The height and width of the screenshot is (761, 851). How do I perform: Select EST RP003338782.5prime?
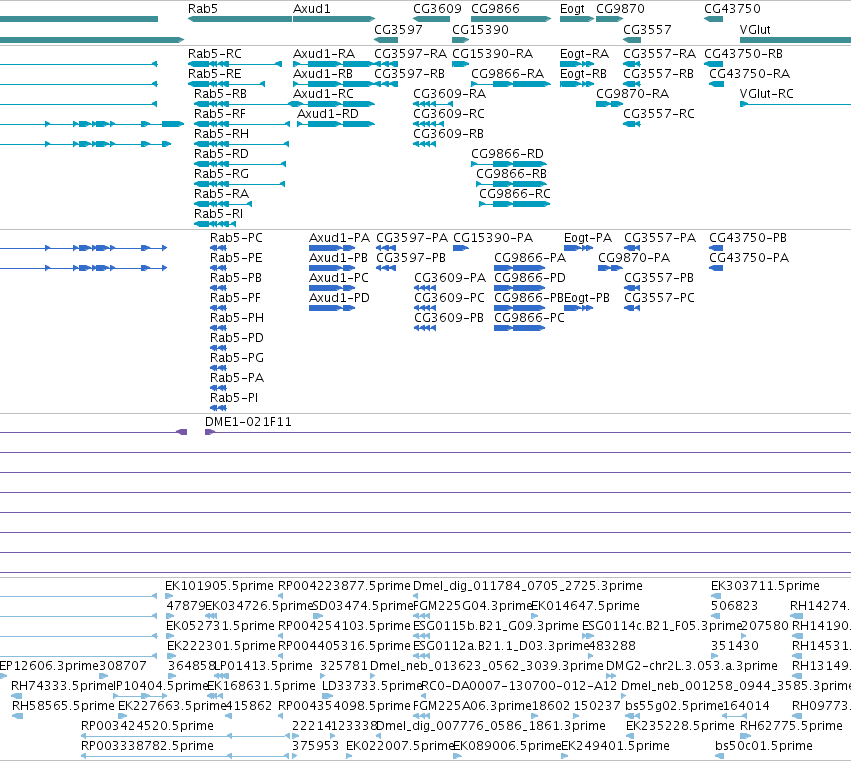pos(147,746)
